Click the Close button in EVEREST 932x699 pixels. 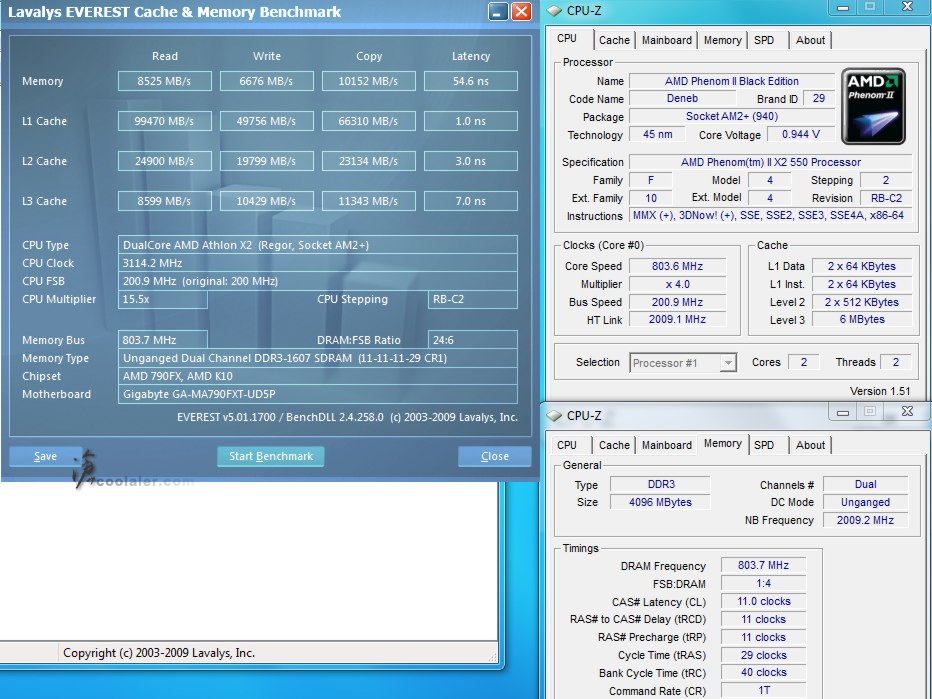(495, 456)
